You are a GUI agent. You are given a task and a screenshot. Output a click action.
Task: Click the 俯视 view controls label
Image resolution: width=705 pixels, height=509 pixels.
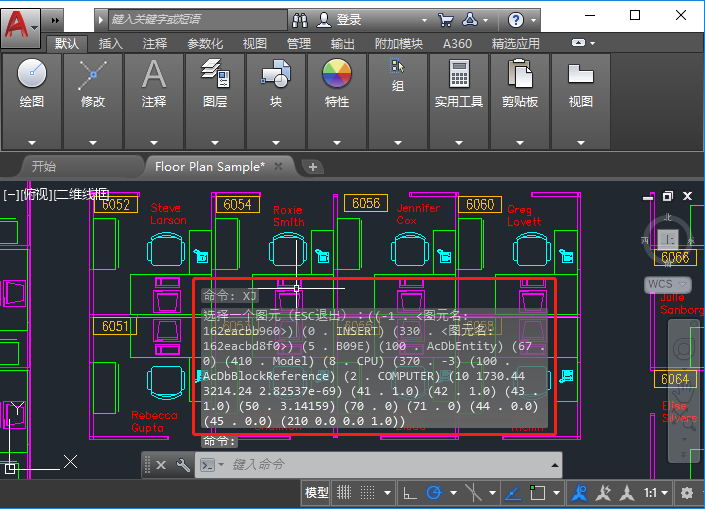pos(36,195)
